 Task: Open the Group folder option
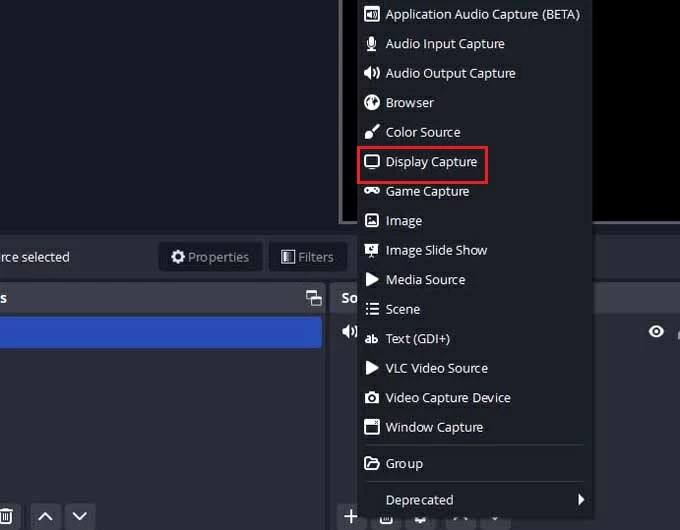click(x=404, y=464)
